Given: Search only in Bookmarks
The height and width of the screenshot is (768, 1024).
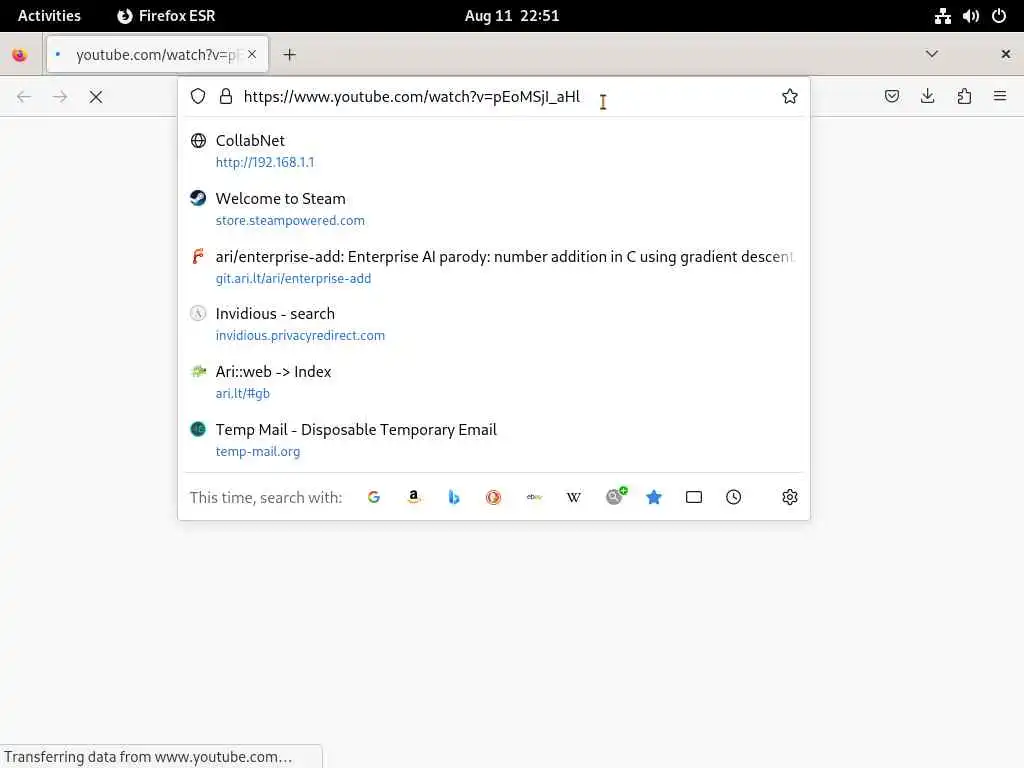Looking at the screenshot, I should pos(654,497).
